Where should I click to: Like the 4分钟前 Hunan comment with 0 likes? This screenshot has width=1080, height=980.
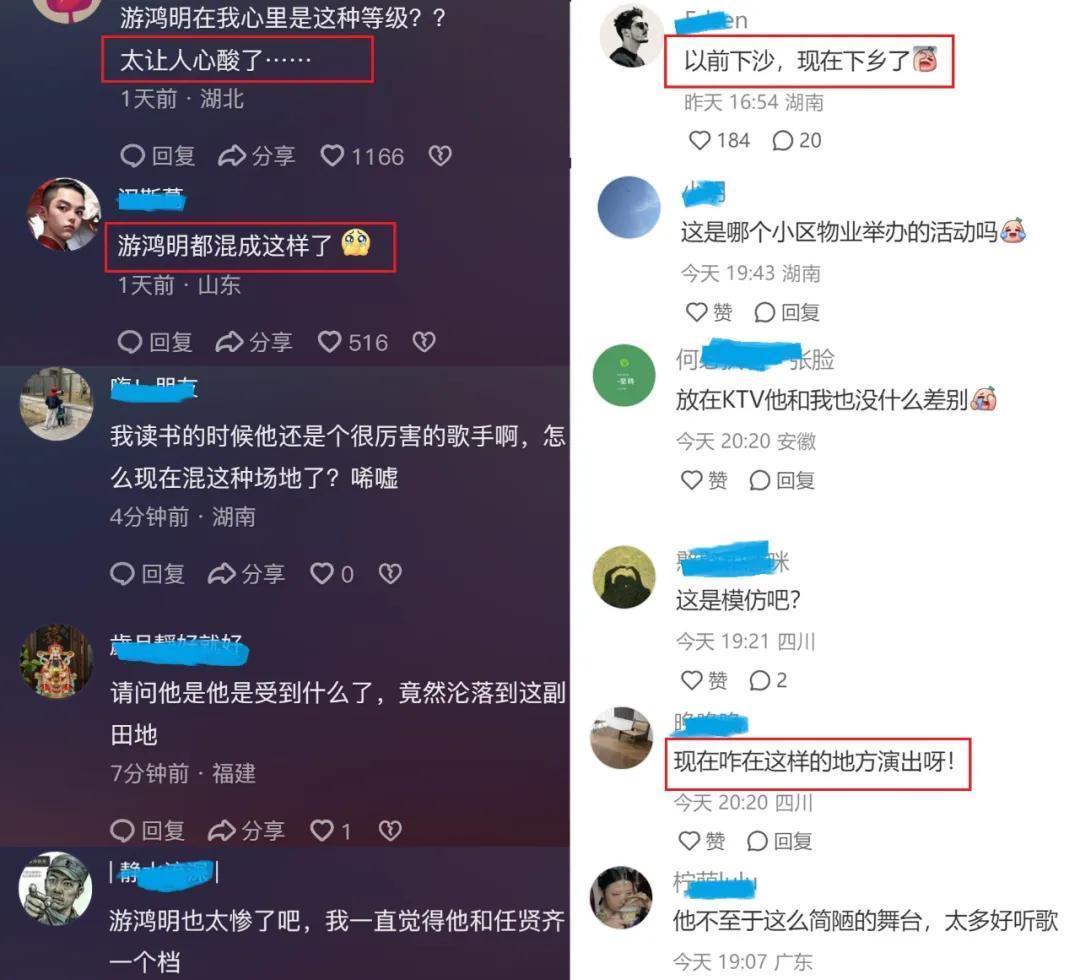pyautogui.click(x=332, y=574)
